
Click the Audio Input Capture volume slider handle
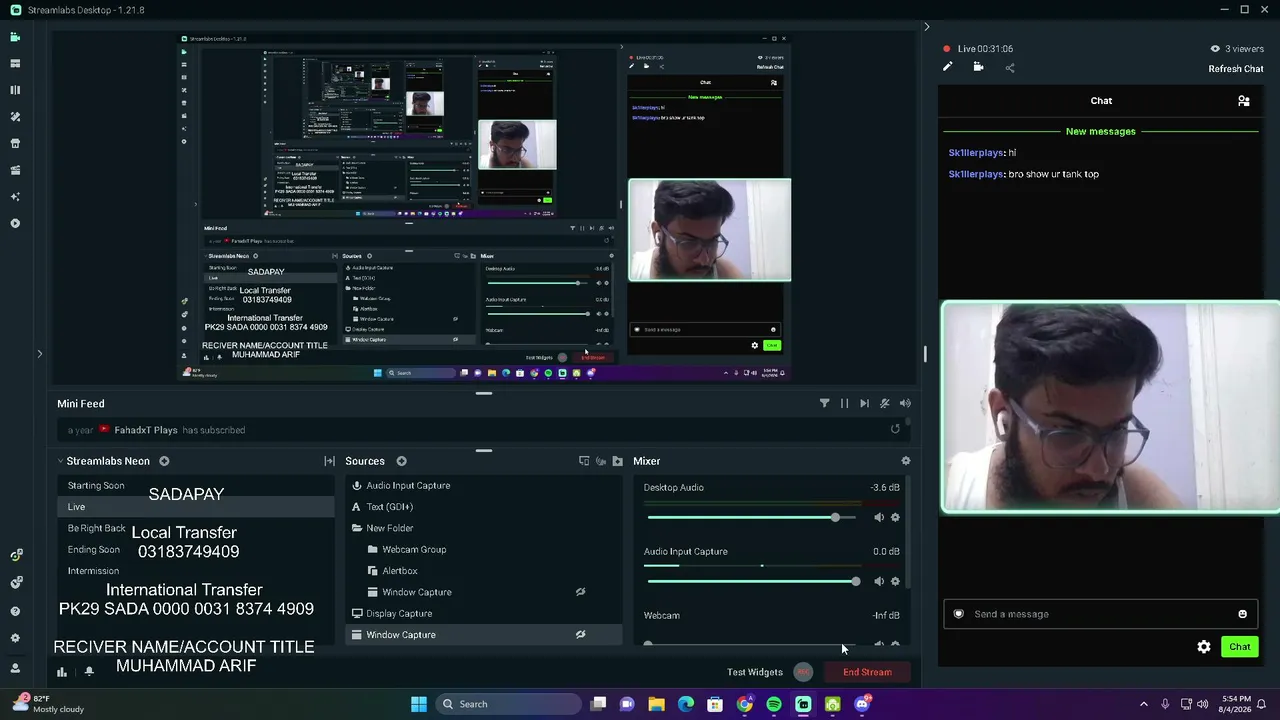pyautogui.click(x=855, y=581)
